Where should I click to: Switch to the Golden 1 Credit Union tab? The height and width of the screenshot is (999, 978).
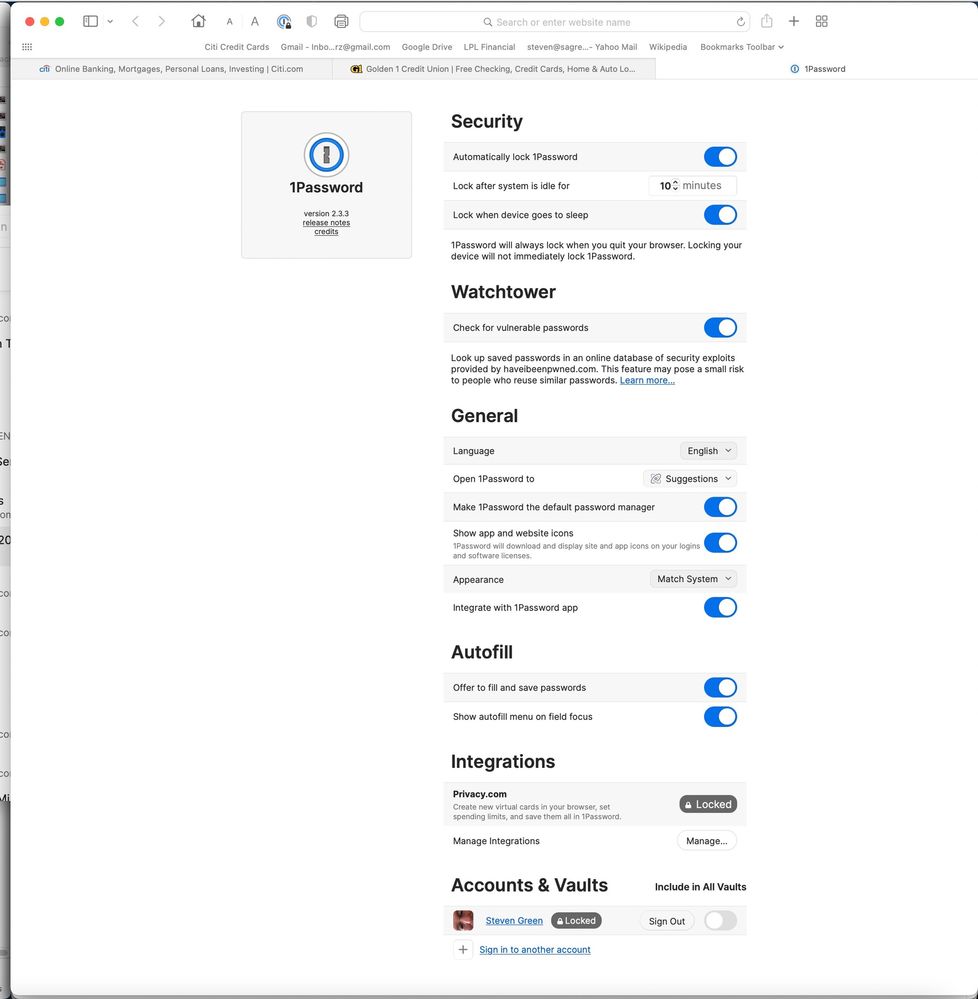494,69
